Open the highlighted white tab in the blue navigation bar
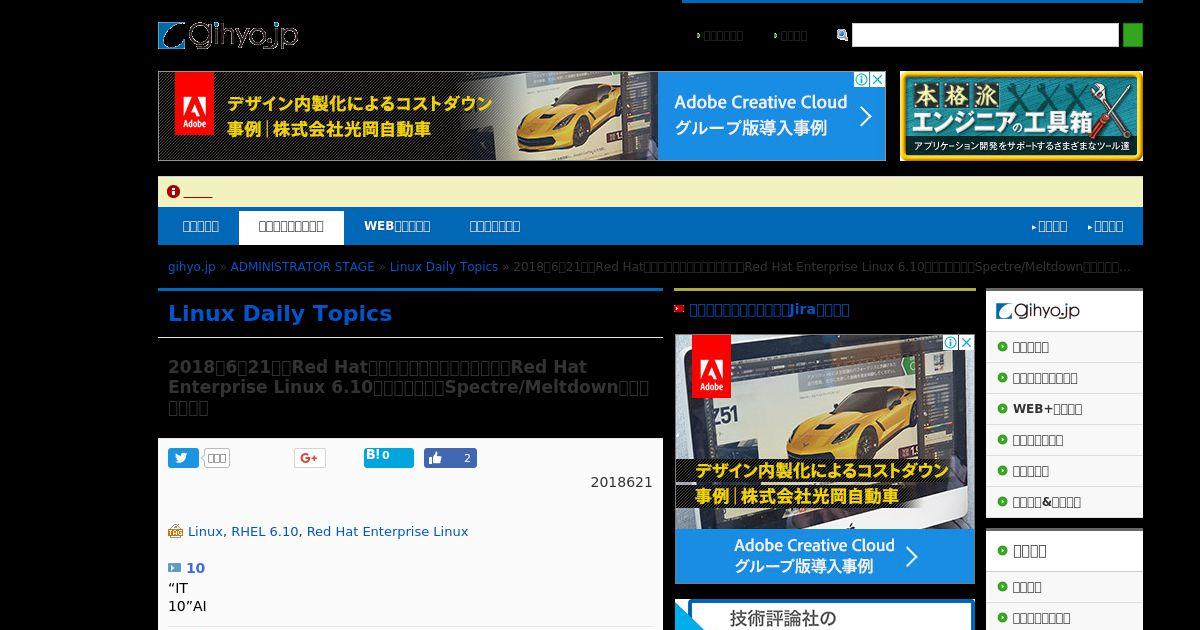Image resolution: width=1200 pixels, height=630 pixels. [291, 227]
